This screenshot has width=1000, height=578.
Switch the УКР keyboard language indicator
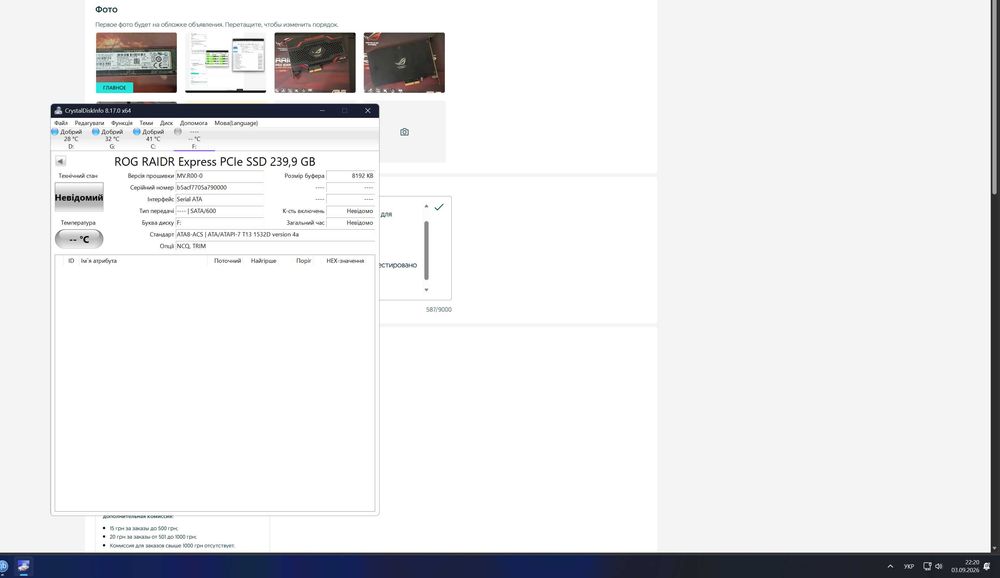pos(909,567)
